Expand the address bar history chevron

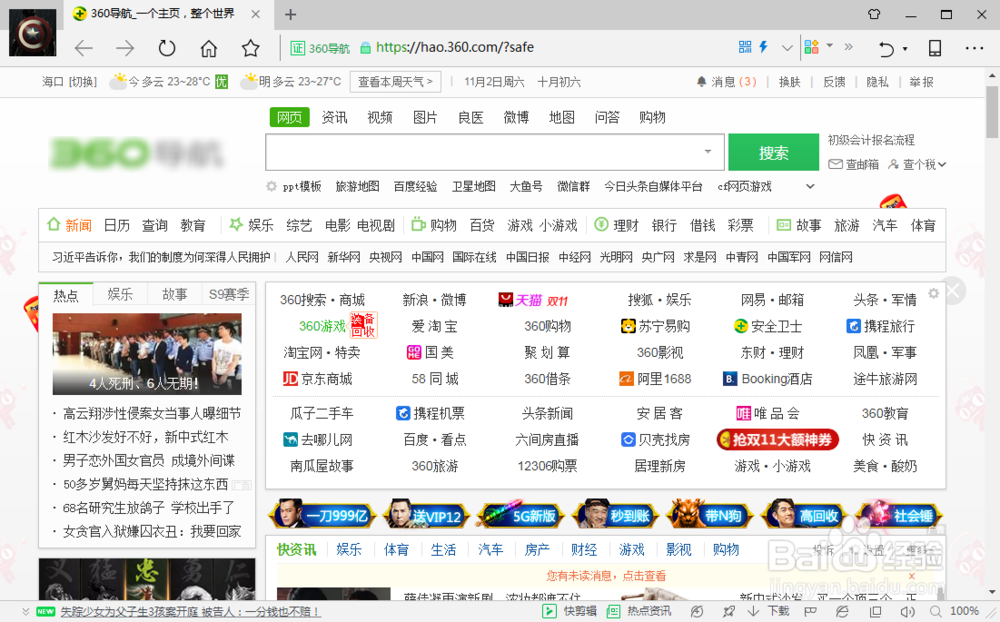(787, 47)
